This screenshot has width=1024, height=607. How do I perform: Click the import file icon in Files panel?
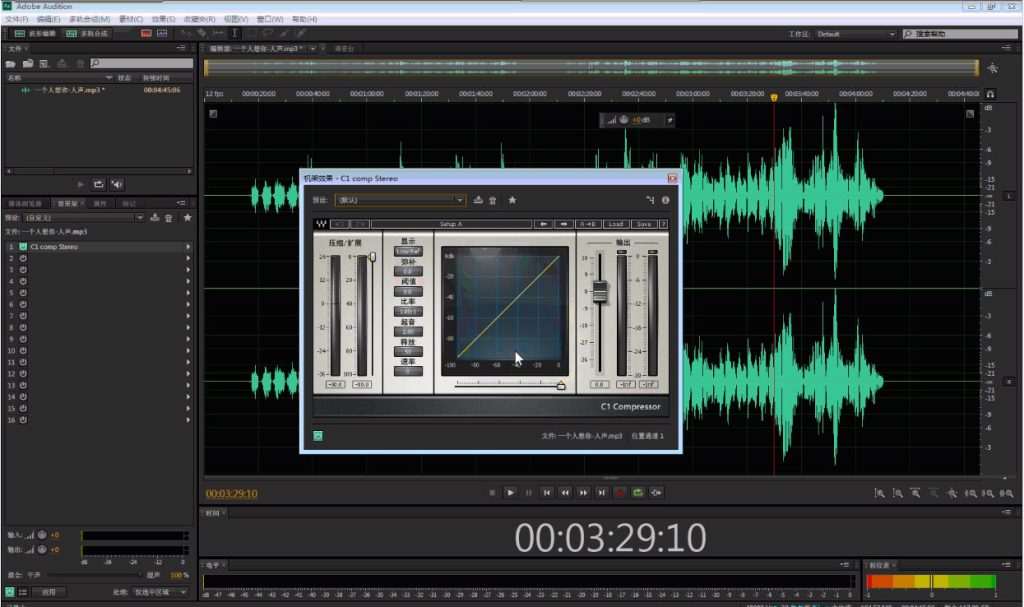(x=28, y=63)
